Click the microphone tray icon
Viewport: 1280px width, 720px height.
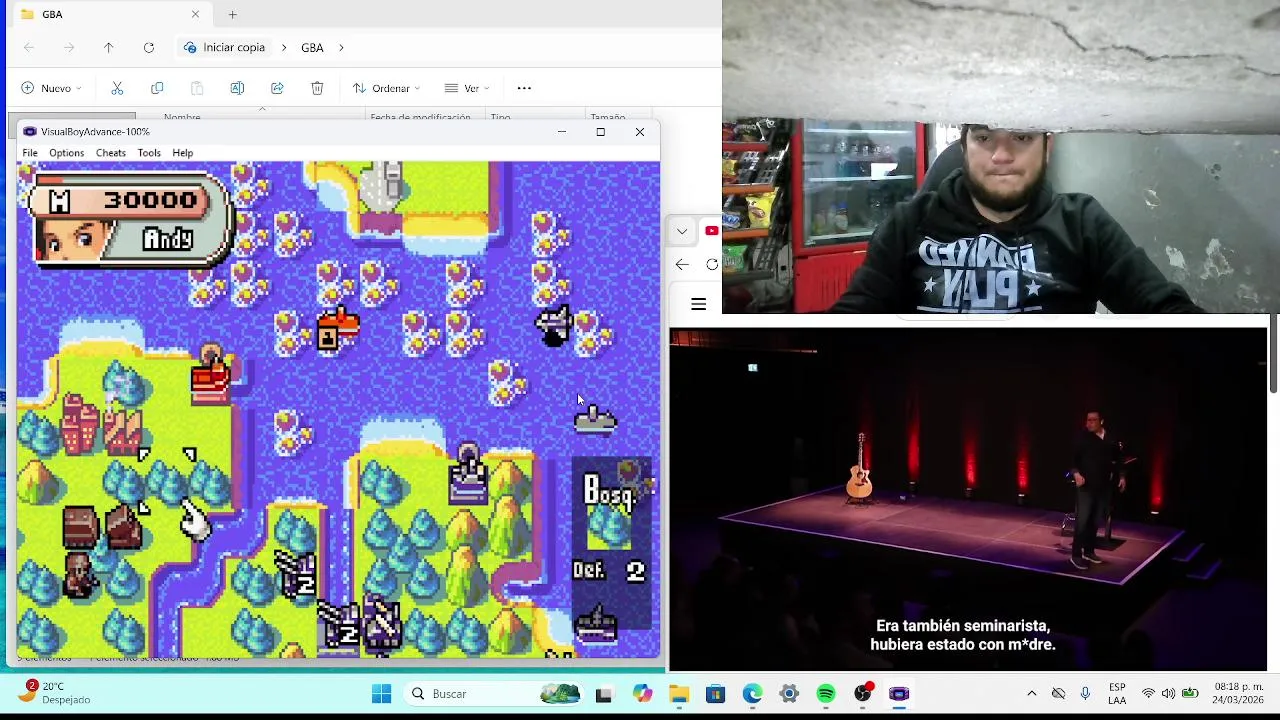coord(1085,694)
